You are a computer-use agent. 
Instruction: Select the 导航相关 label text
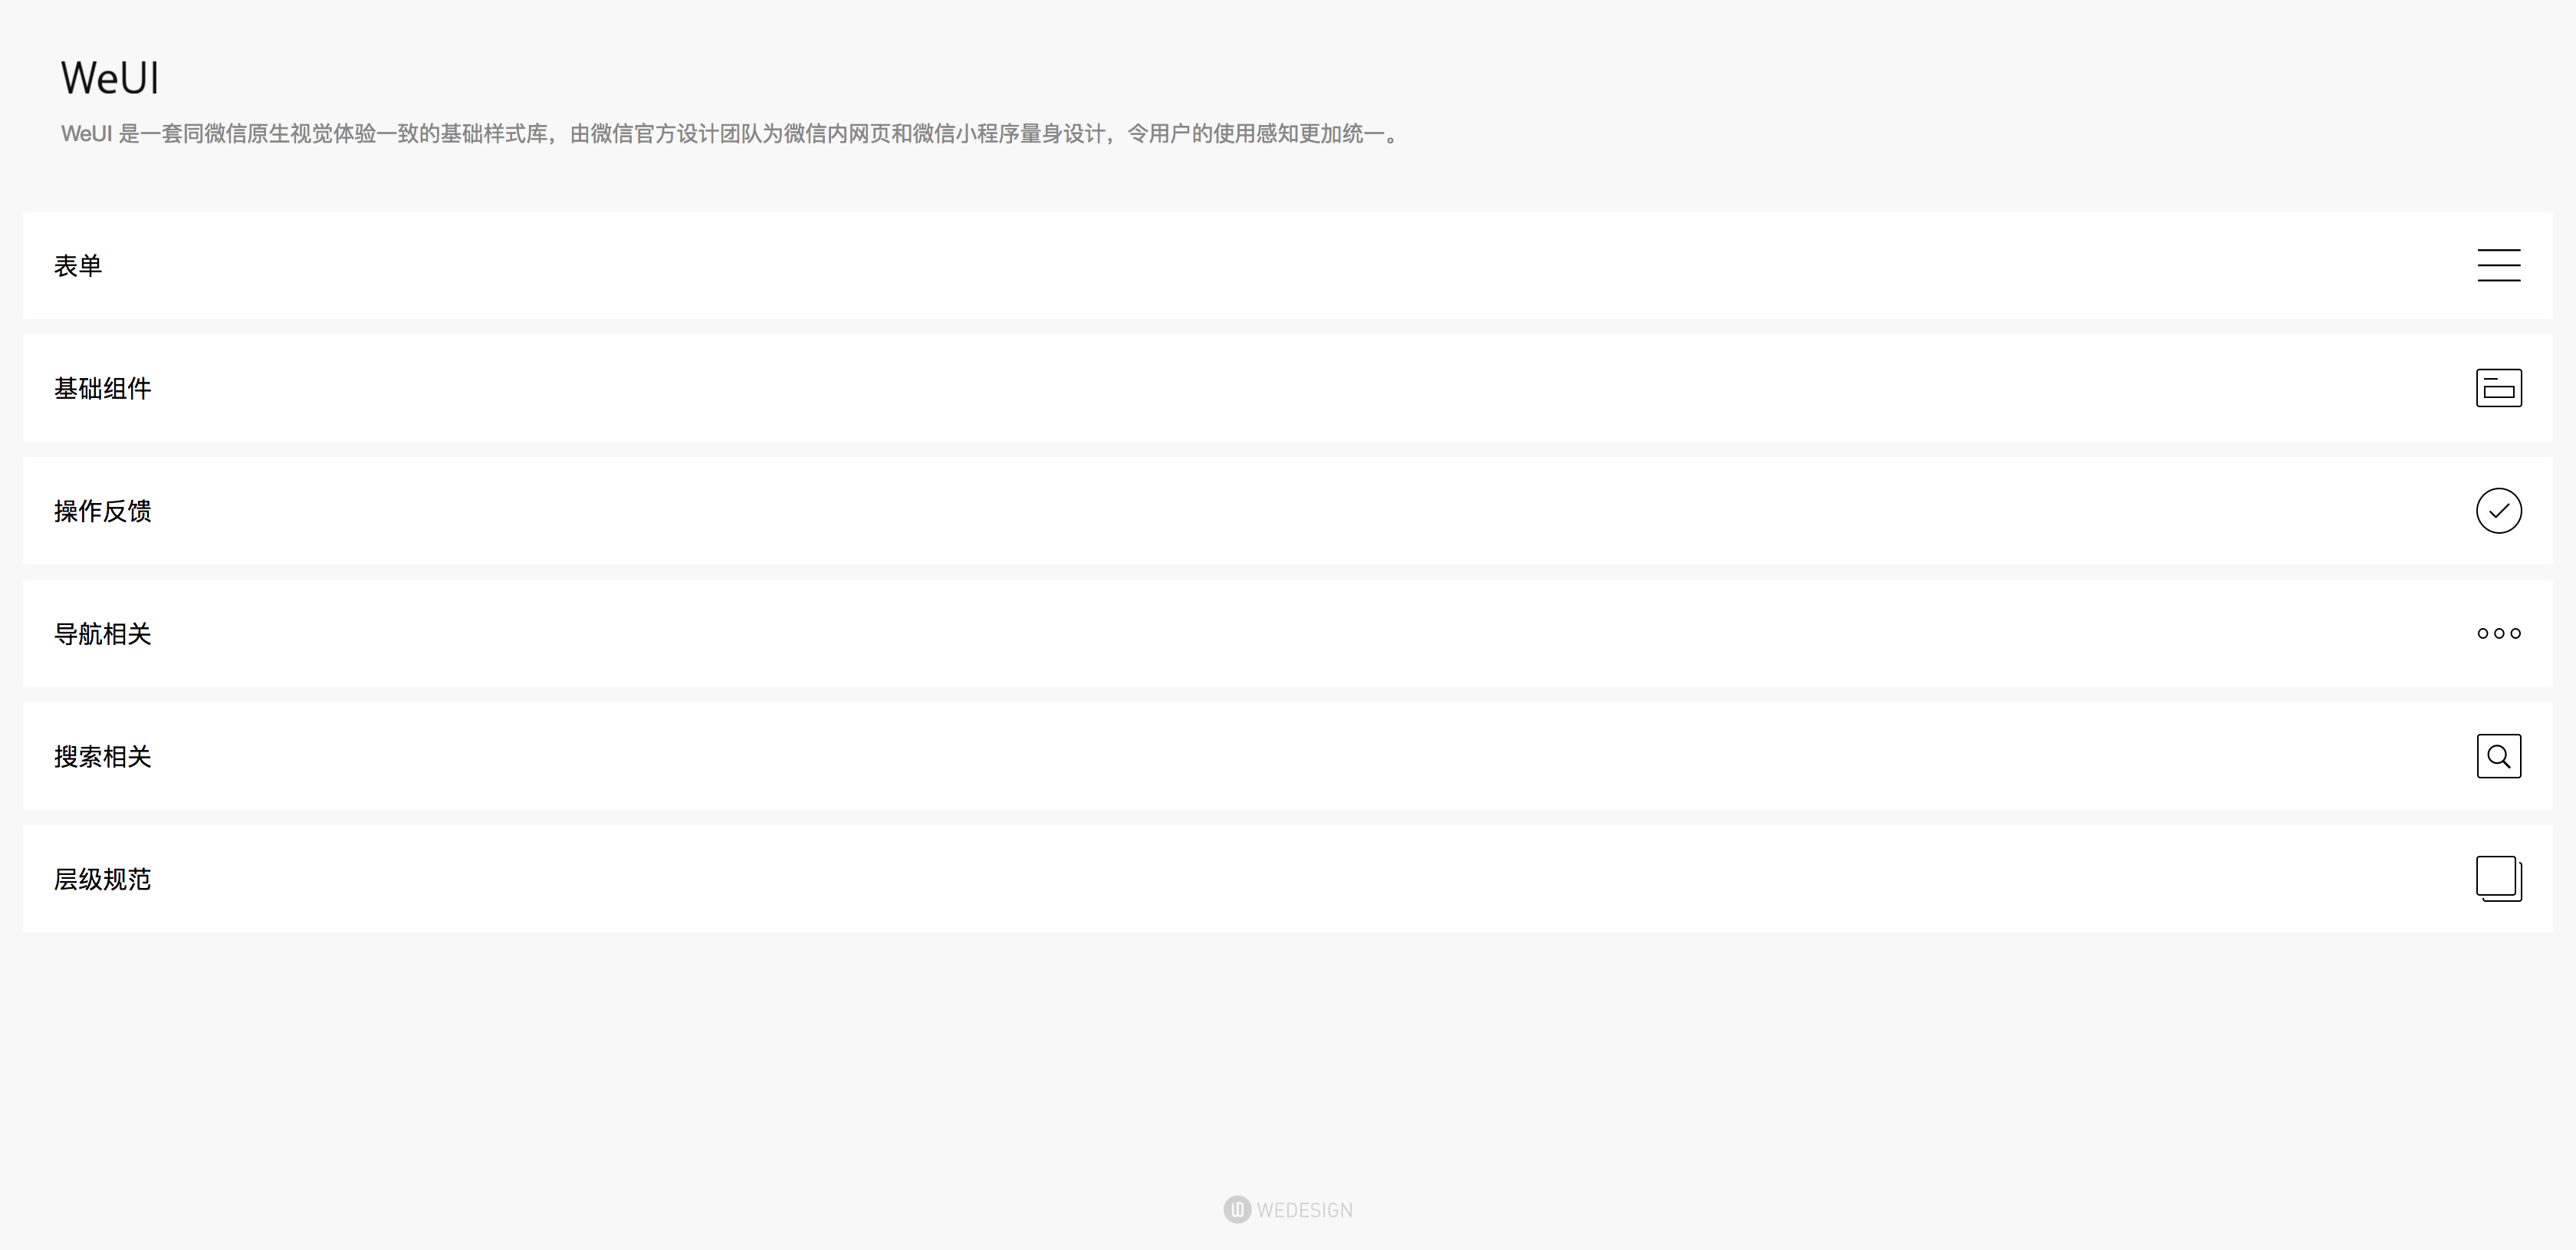coord(102,634)
